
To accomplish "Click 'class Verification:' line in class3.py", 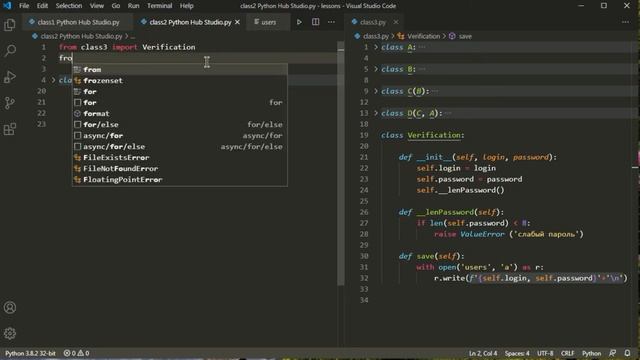I will [x=422, y=135].
